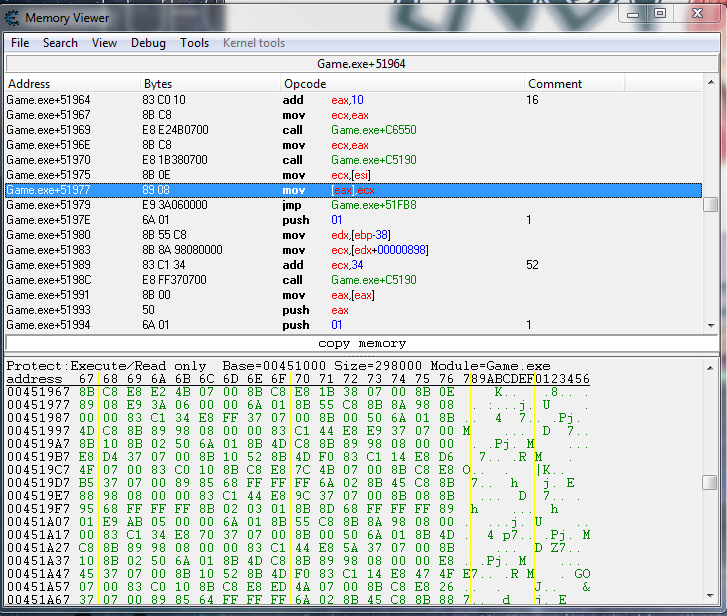
Task: Click the Opcode column header
Action: pos(400,84)
